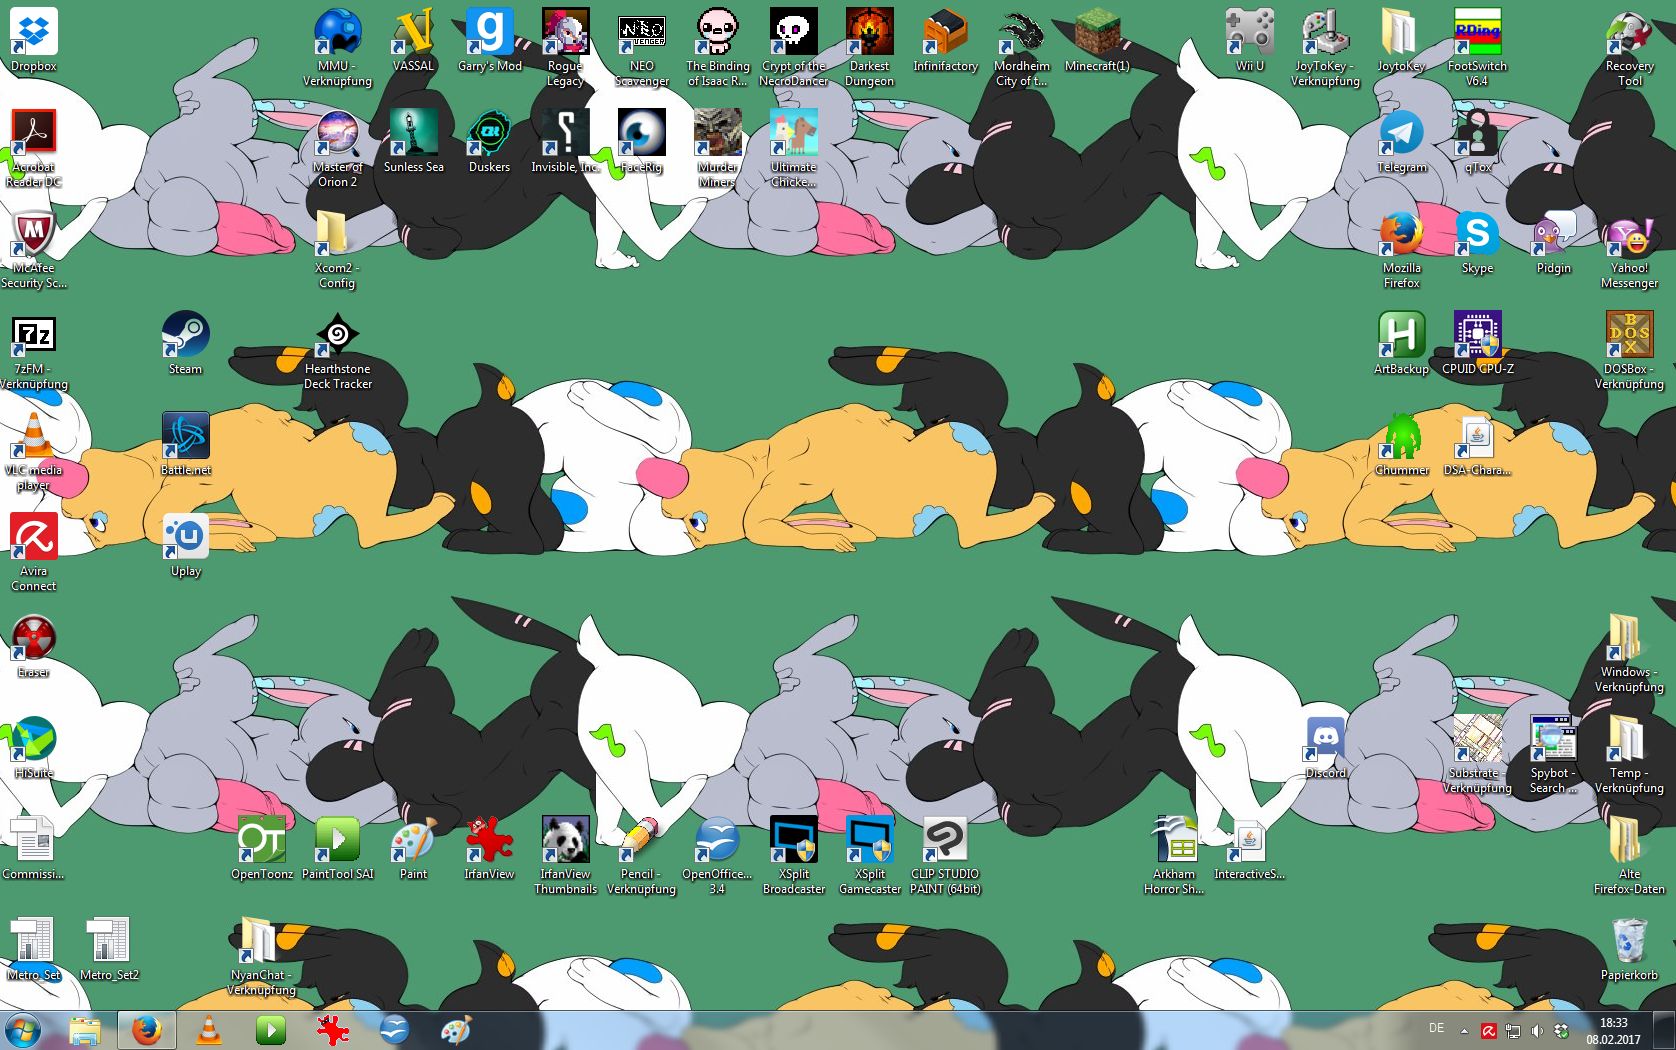Viewport: 1676px width, 1050px height.
Task: Click the Yahoo! Messenger icon
Action: (x=1629, y=249)
